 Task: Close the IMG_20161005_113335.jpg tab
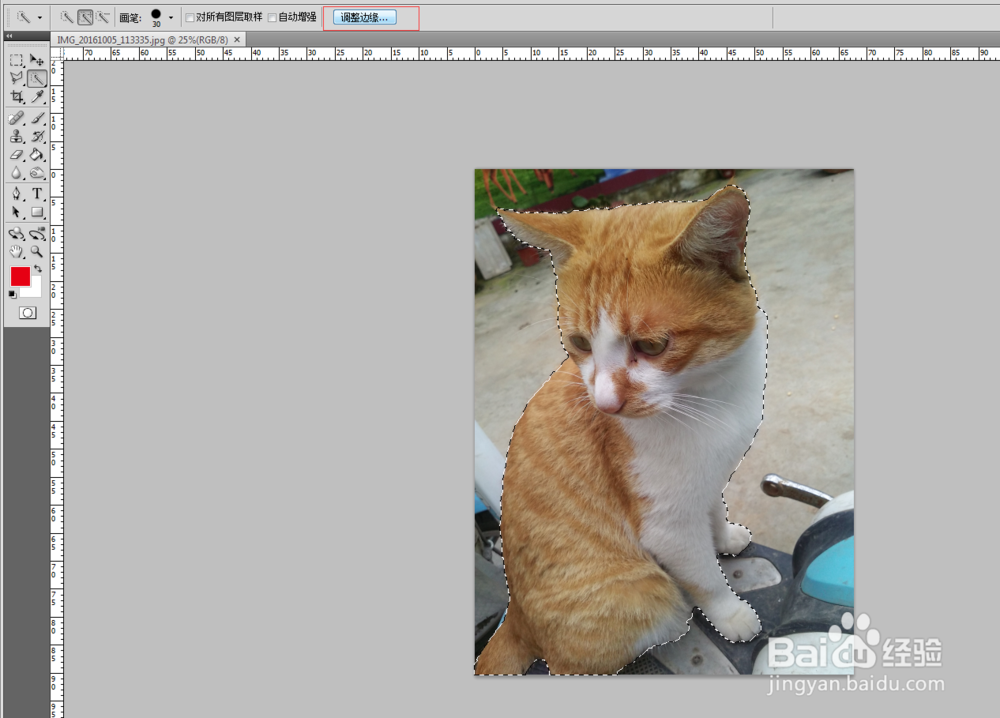[x=237, y=40]
